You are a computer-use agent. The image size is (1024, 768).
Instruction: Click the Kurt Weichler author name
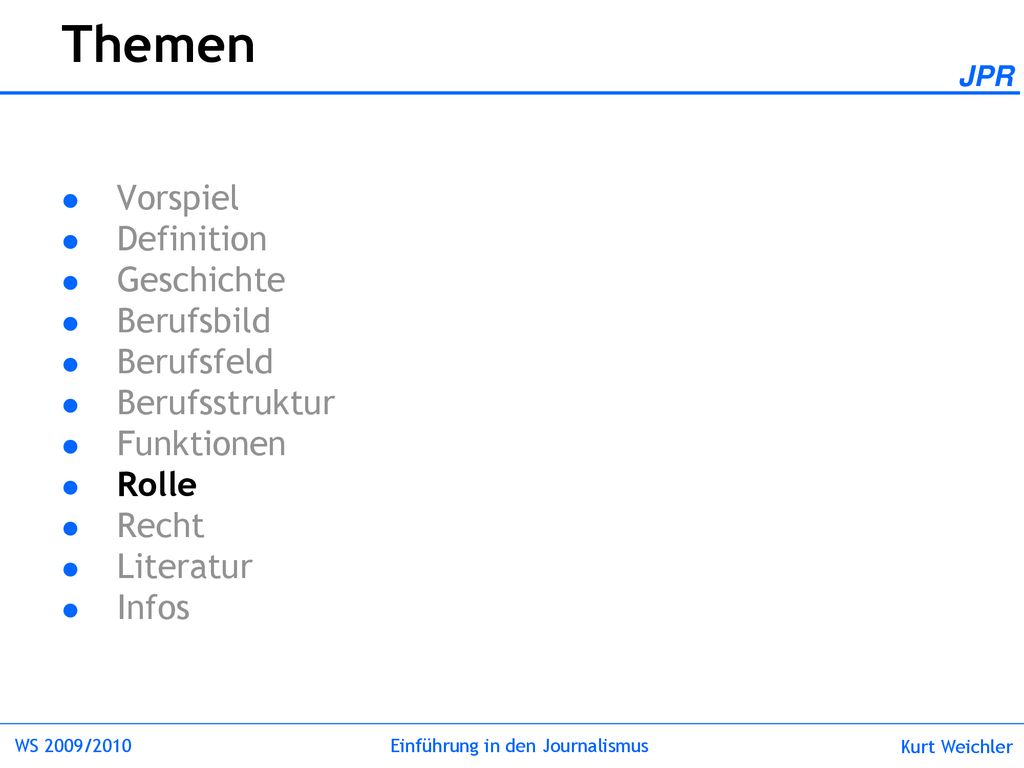pos(957,746)
